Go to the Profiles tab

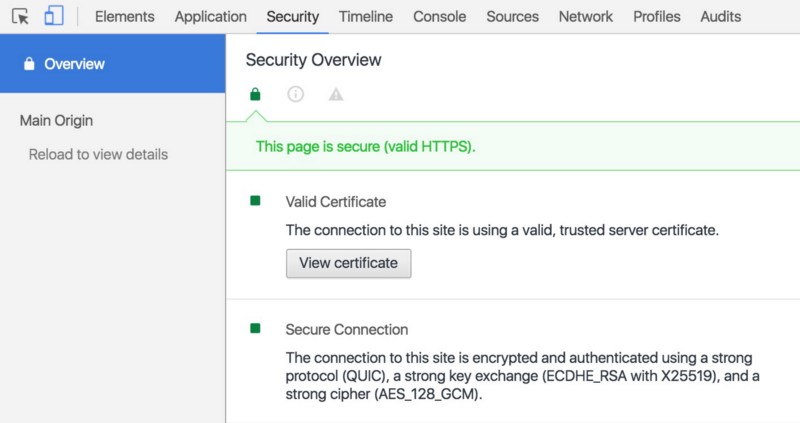[657, 16]
